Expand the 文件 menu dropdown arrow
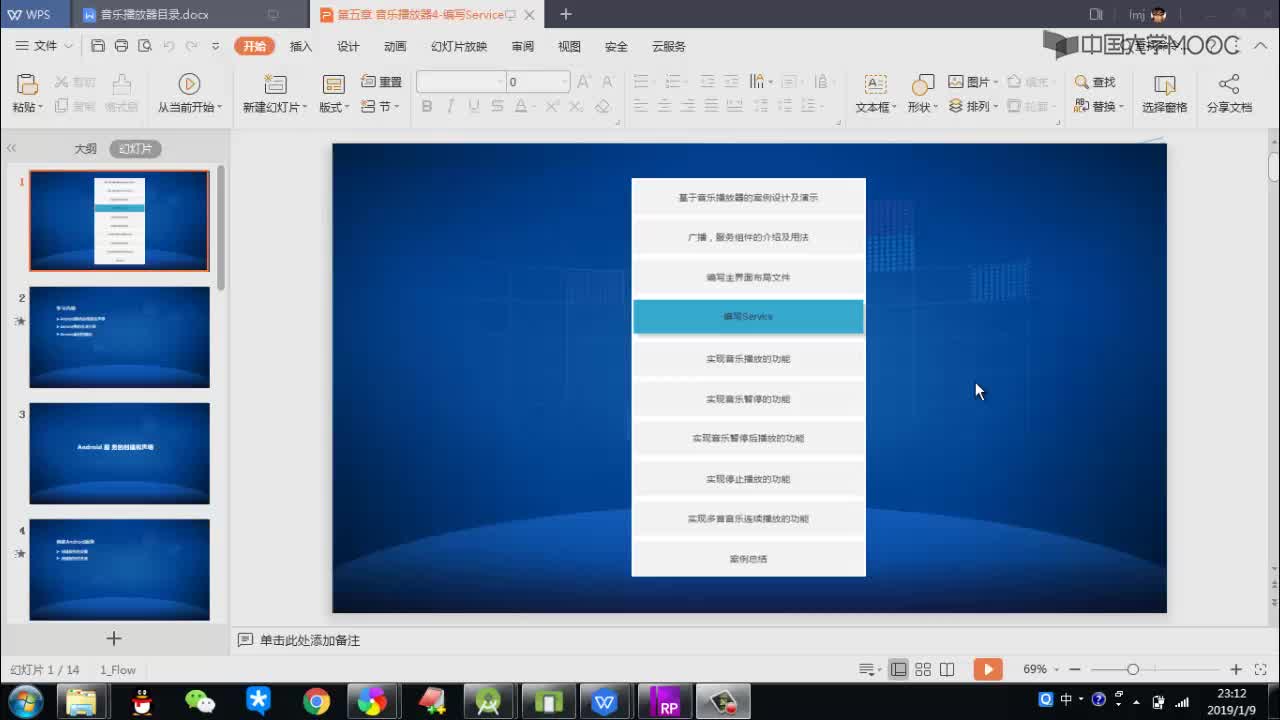Screen dimensions: 1280x720 click(68, 46)
